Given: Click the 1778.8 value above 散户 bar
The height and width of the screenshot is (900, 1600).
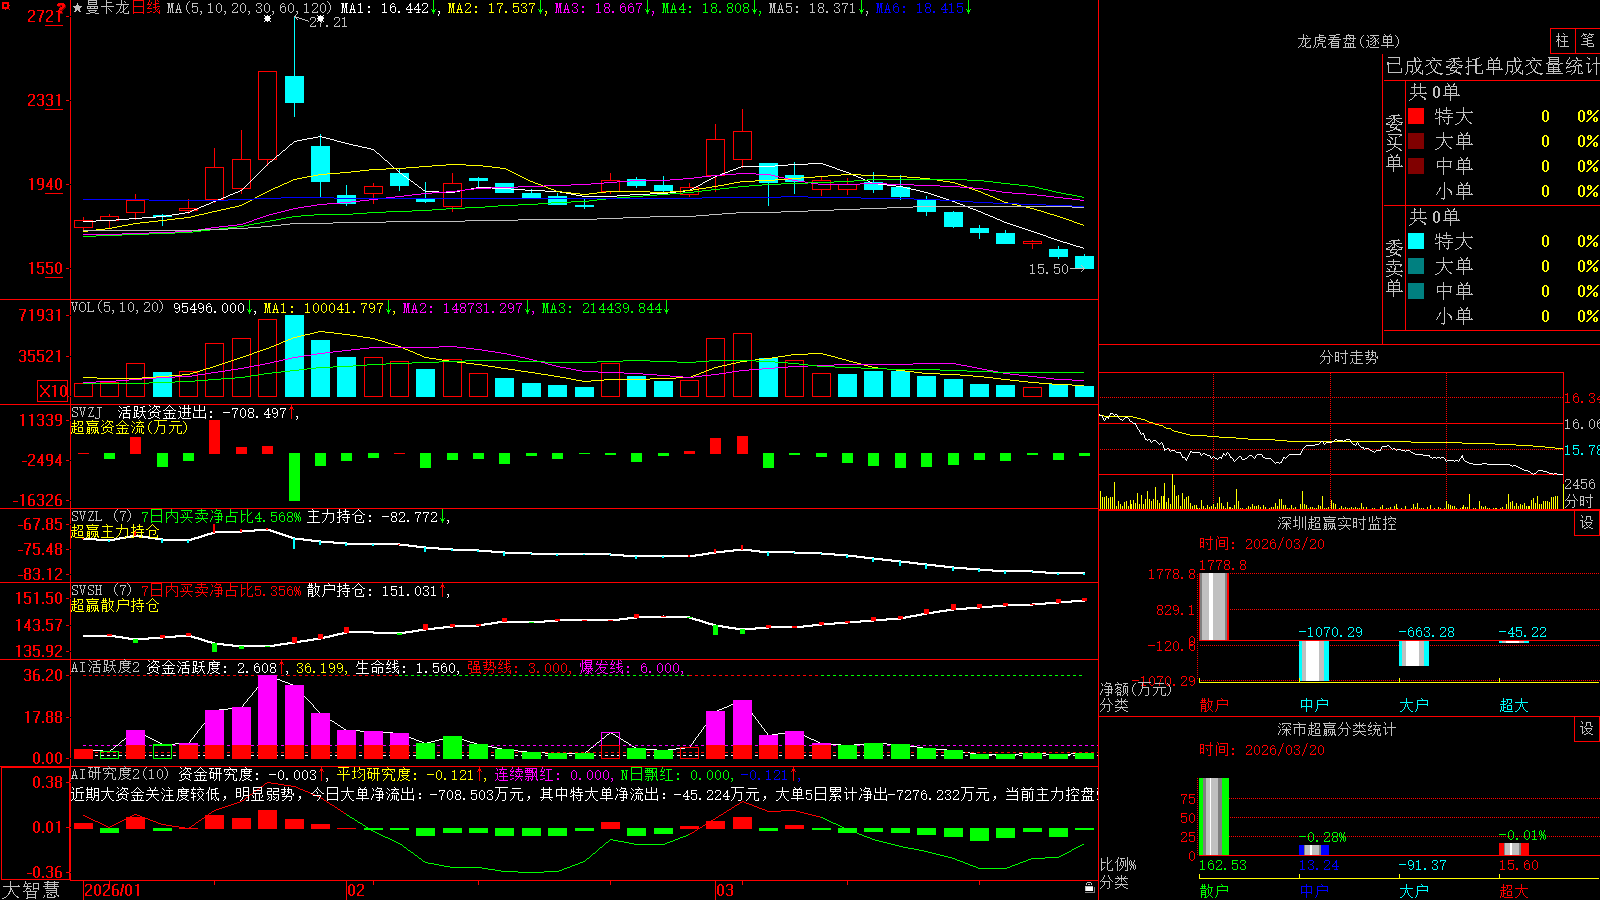Looking at the screenshot, I should [1223, 565].
